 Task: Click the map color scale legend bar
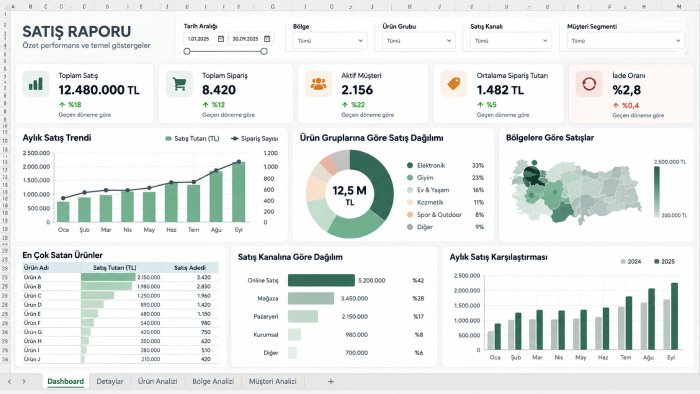tap(657, 191)
